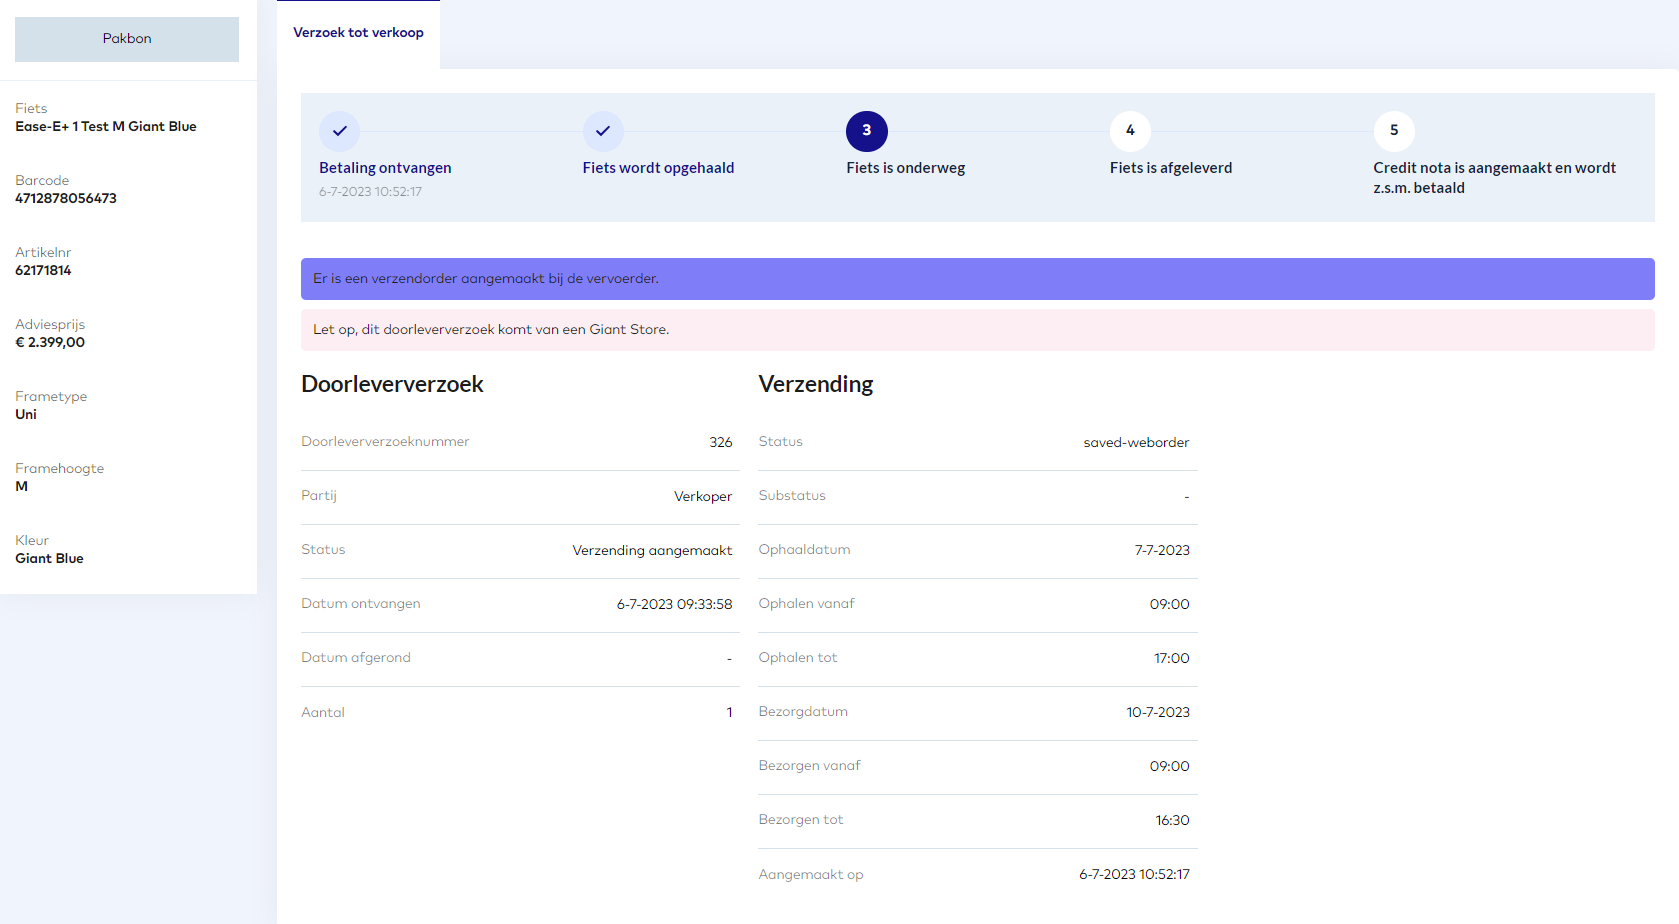Click the Verzending section heading
1679x924 pixels.
815,384
